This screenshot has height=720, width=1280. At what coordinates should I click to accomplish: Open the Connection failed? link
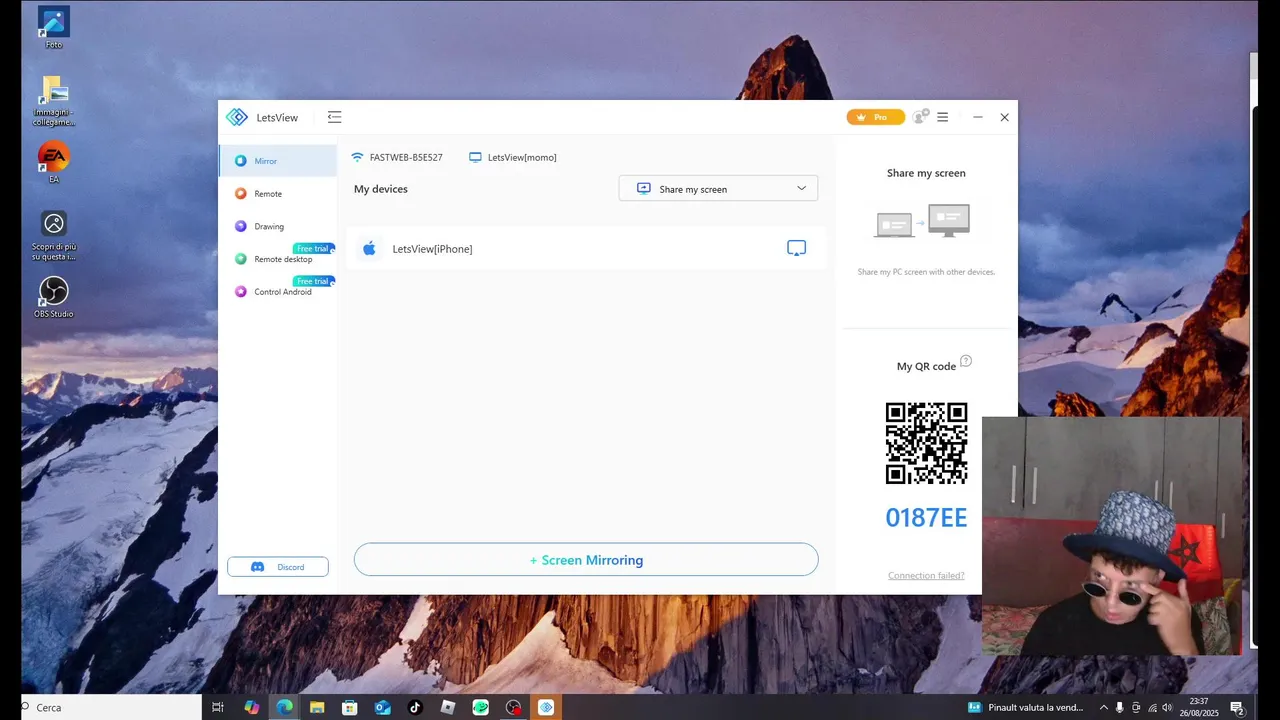coord(926,576)
